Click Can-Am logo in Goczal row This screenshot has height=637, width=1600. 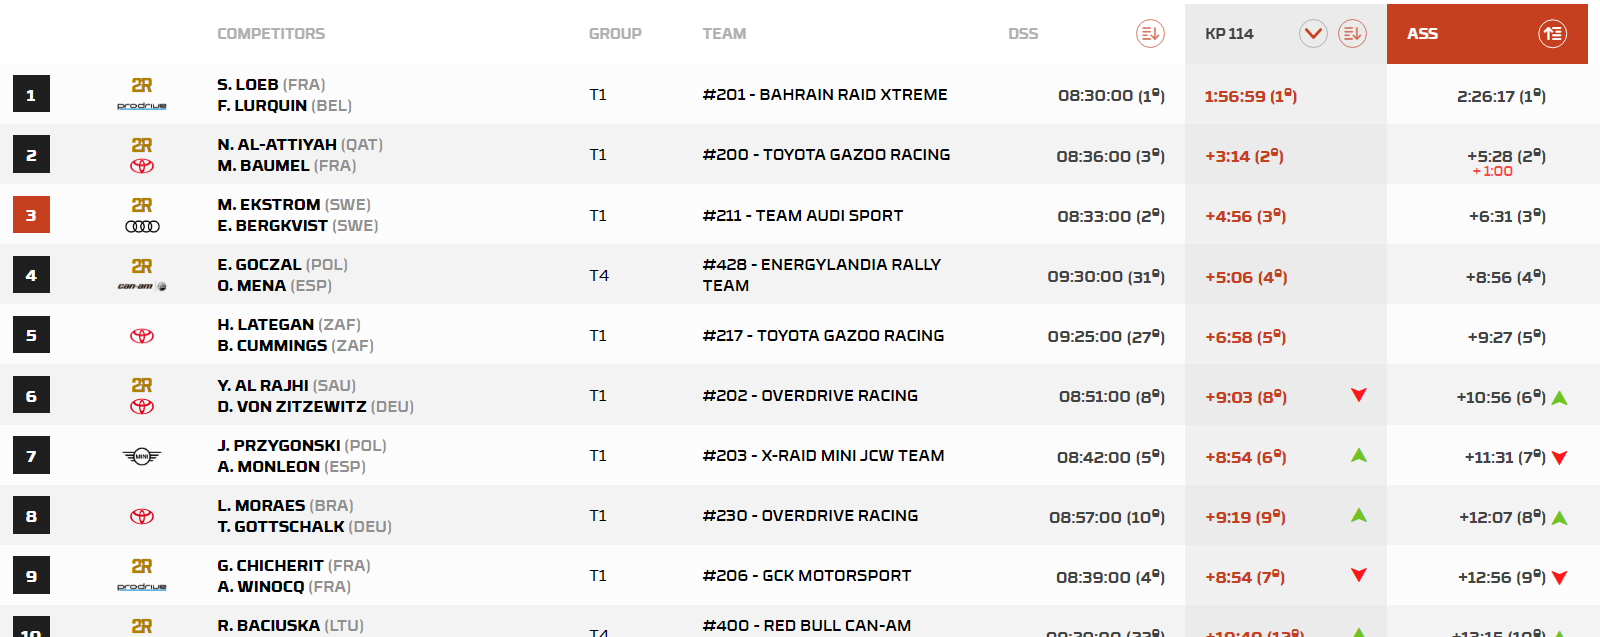pos(142,286)
